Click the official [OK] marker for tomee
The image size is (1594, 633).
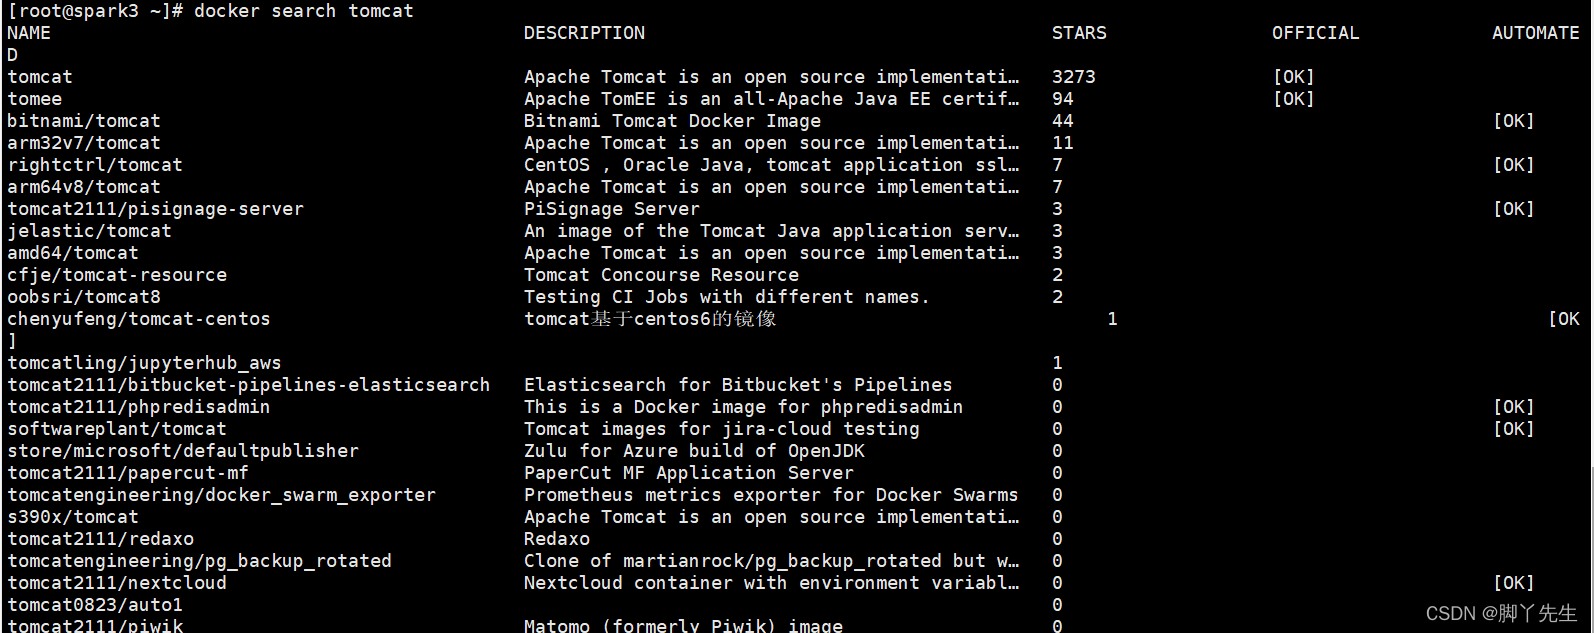tap(1293, 99)
